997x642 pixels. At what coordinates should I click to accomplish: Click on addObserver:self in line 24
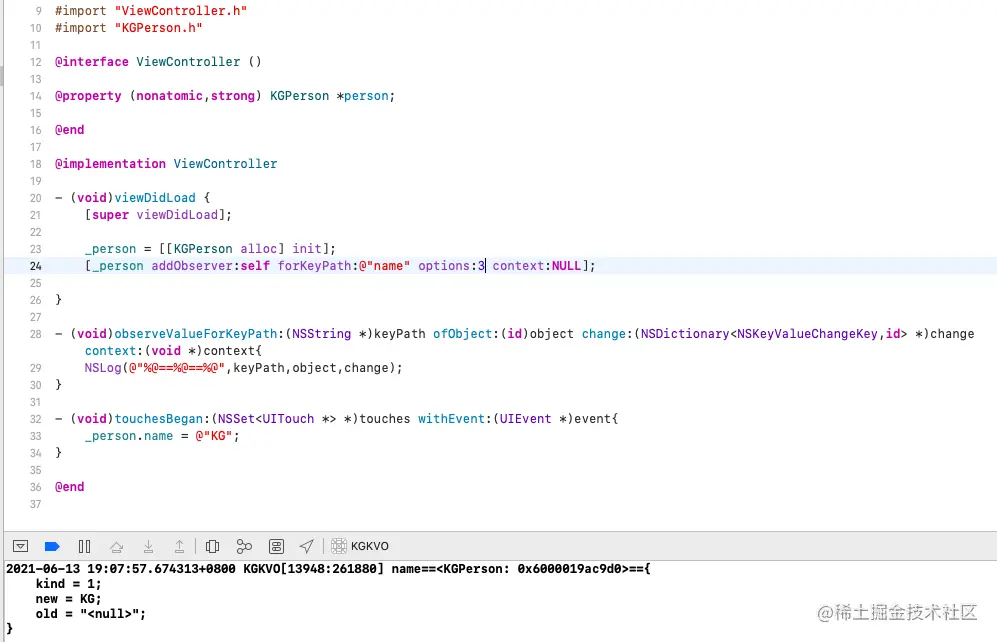(x=210, y=266)
